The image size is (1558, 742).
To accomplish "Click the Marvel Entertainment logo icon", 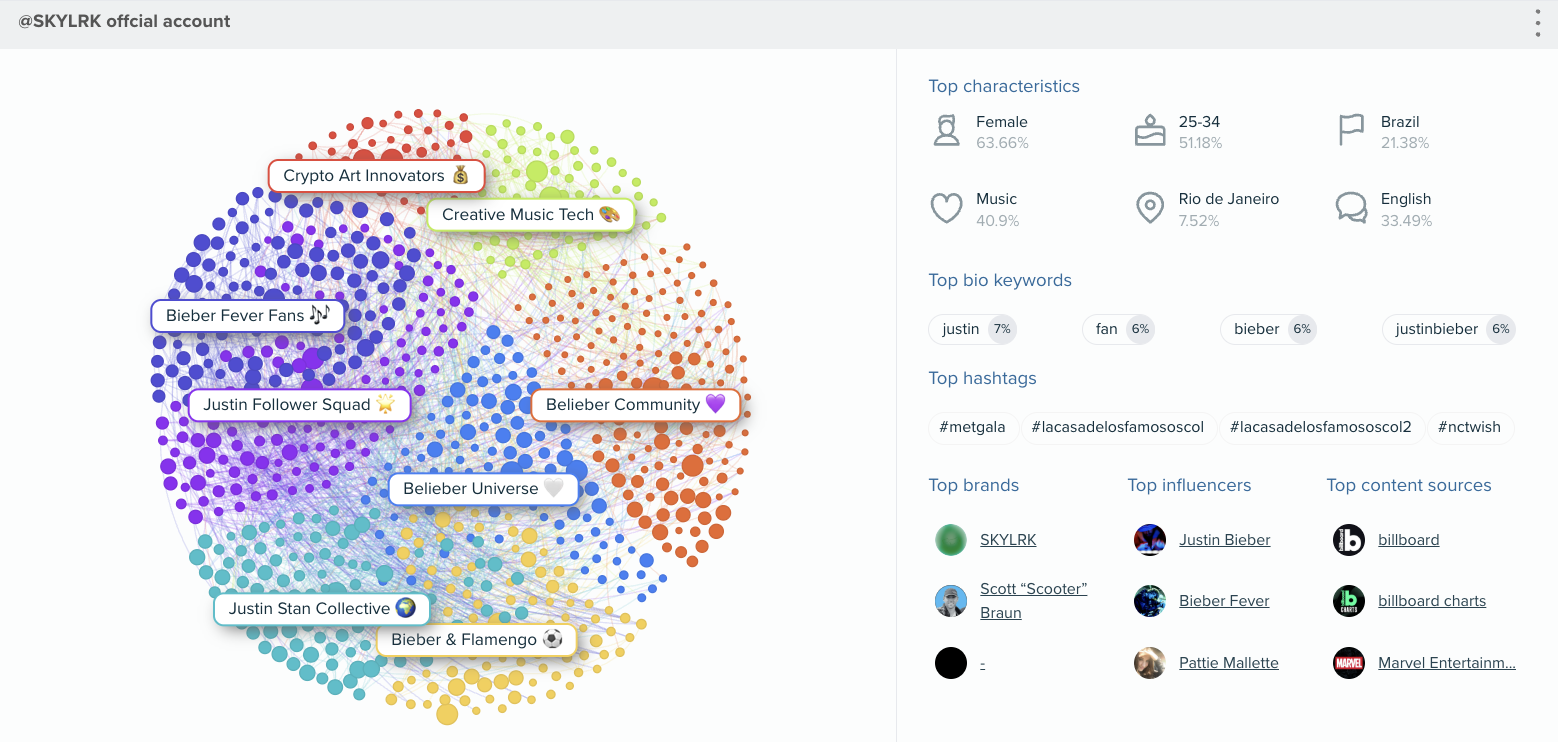I will pos(1349,663).
